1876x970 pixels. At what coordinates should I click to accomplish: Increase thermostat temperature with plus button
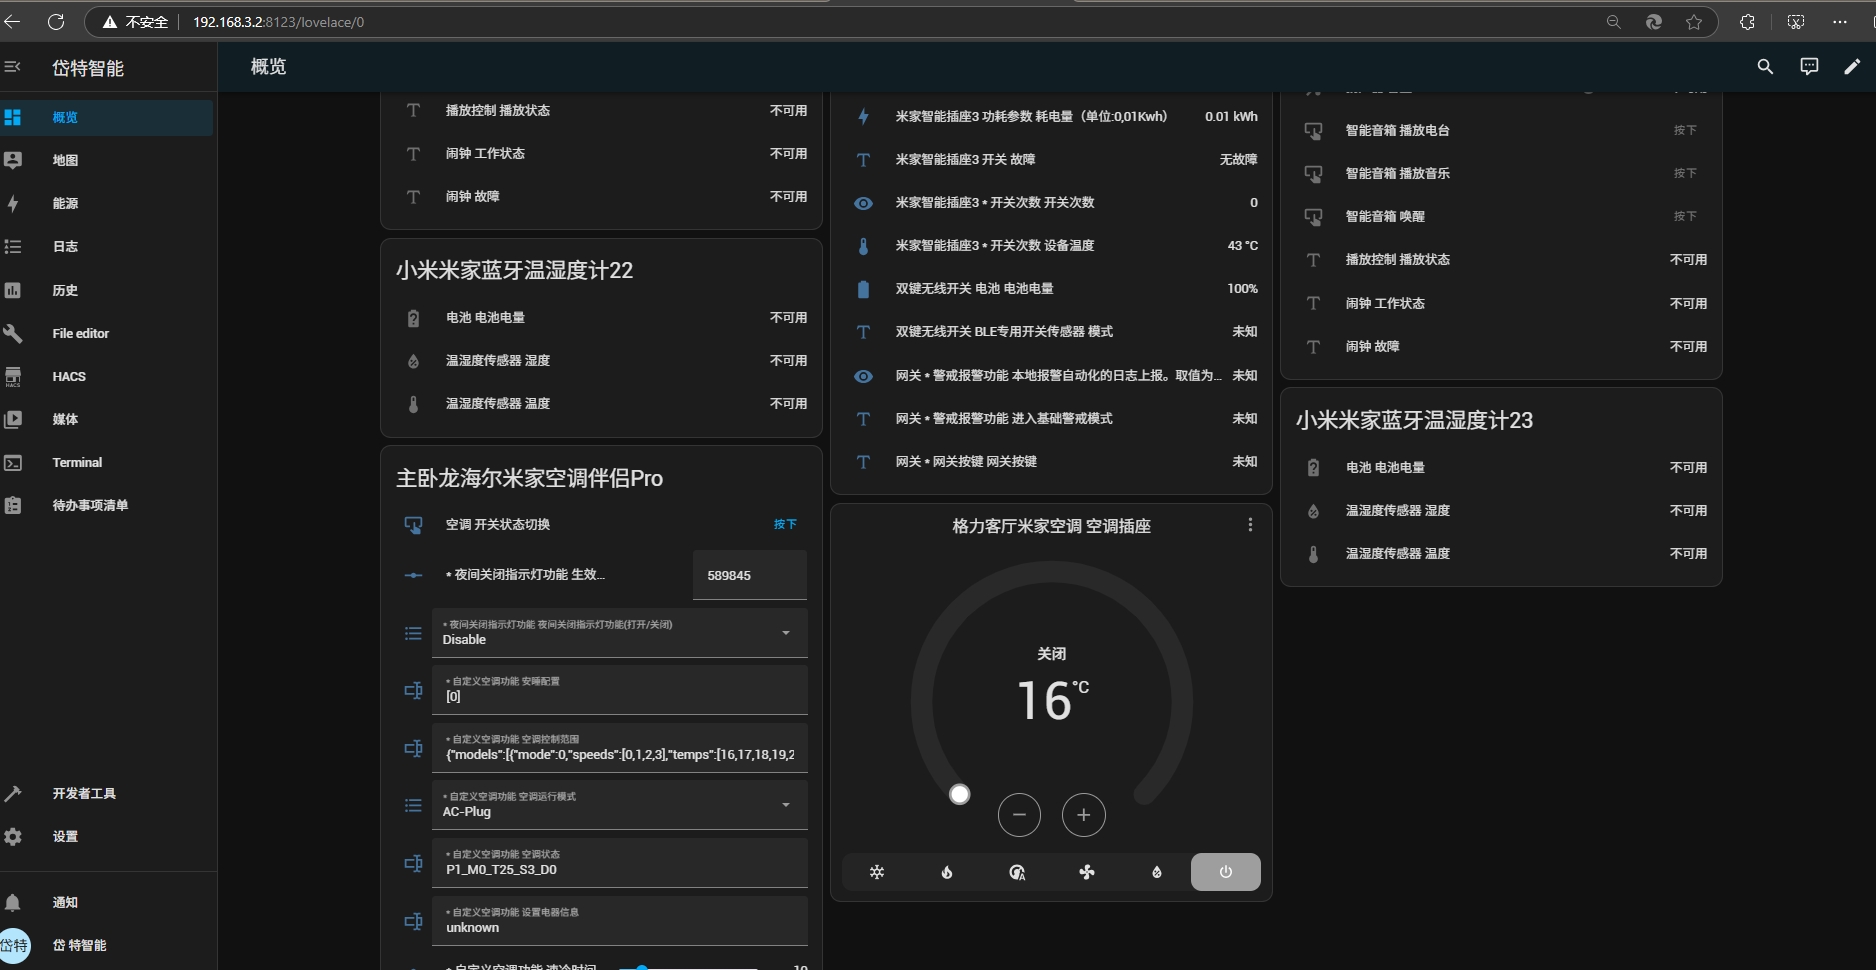(x=1083, y=815)
